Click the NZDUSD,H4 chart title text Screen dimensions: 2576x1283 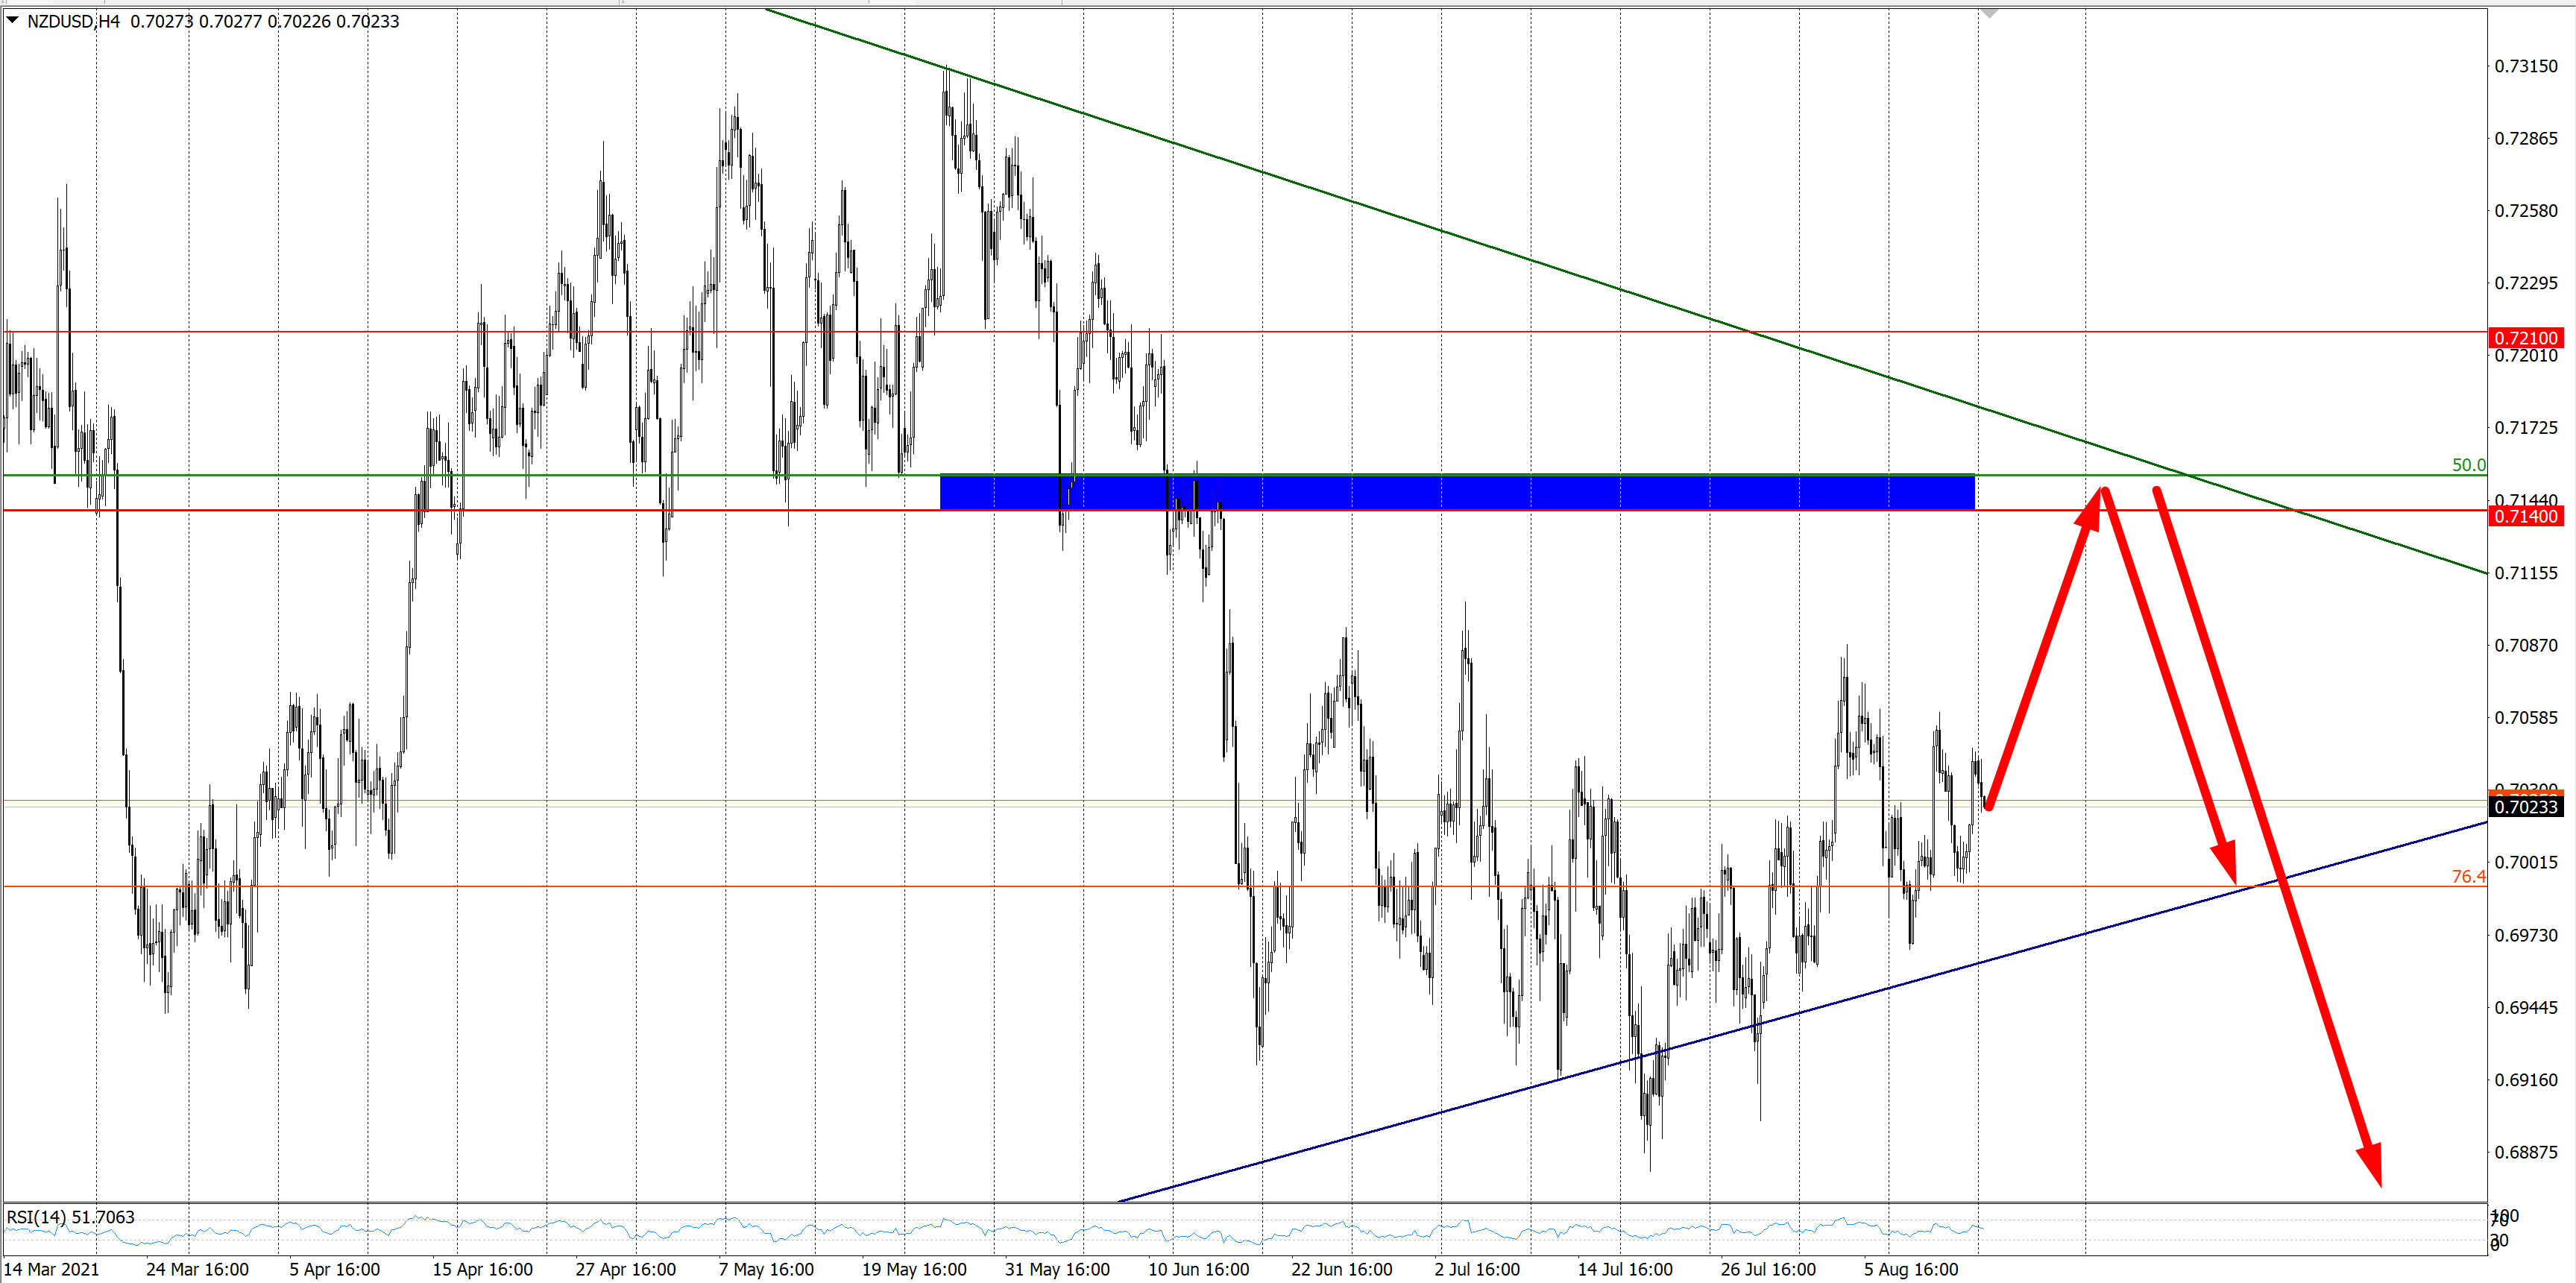coord(72,21)
